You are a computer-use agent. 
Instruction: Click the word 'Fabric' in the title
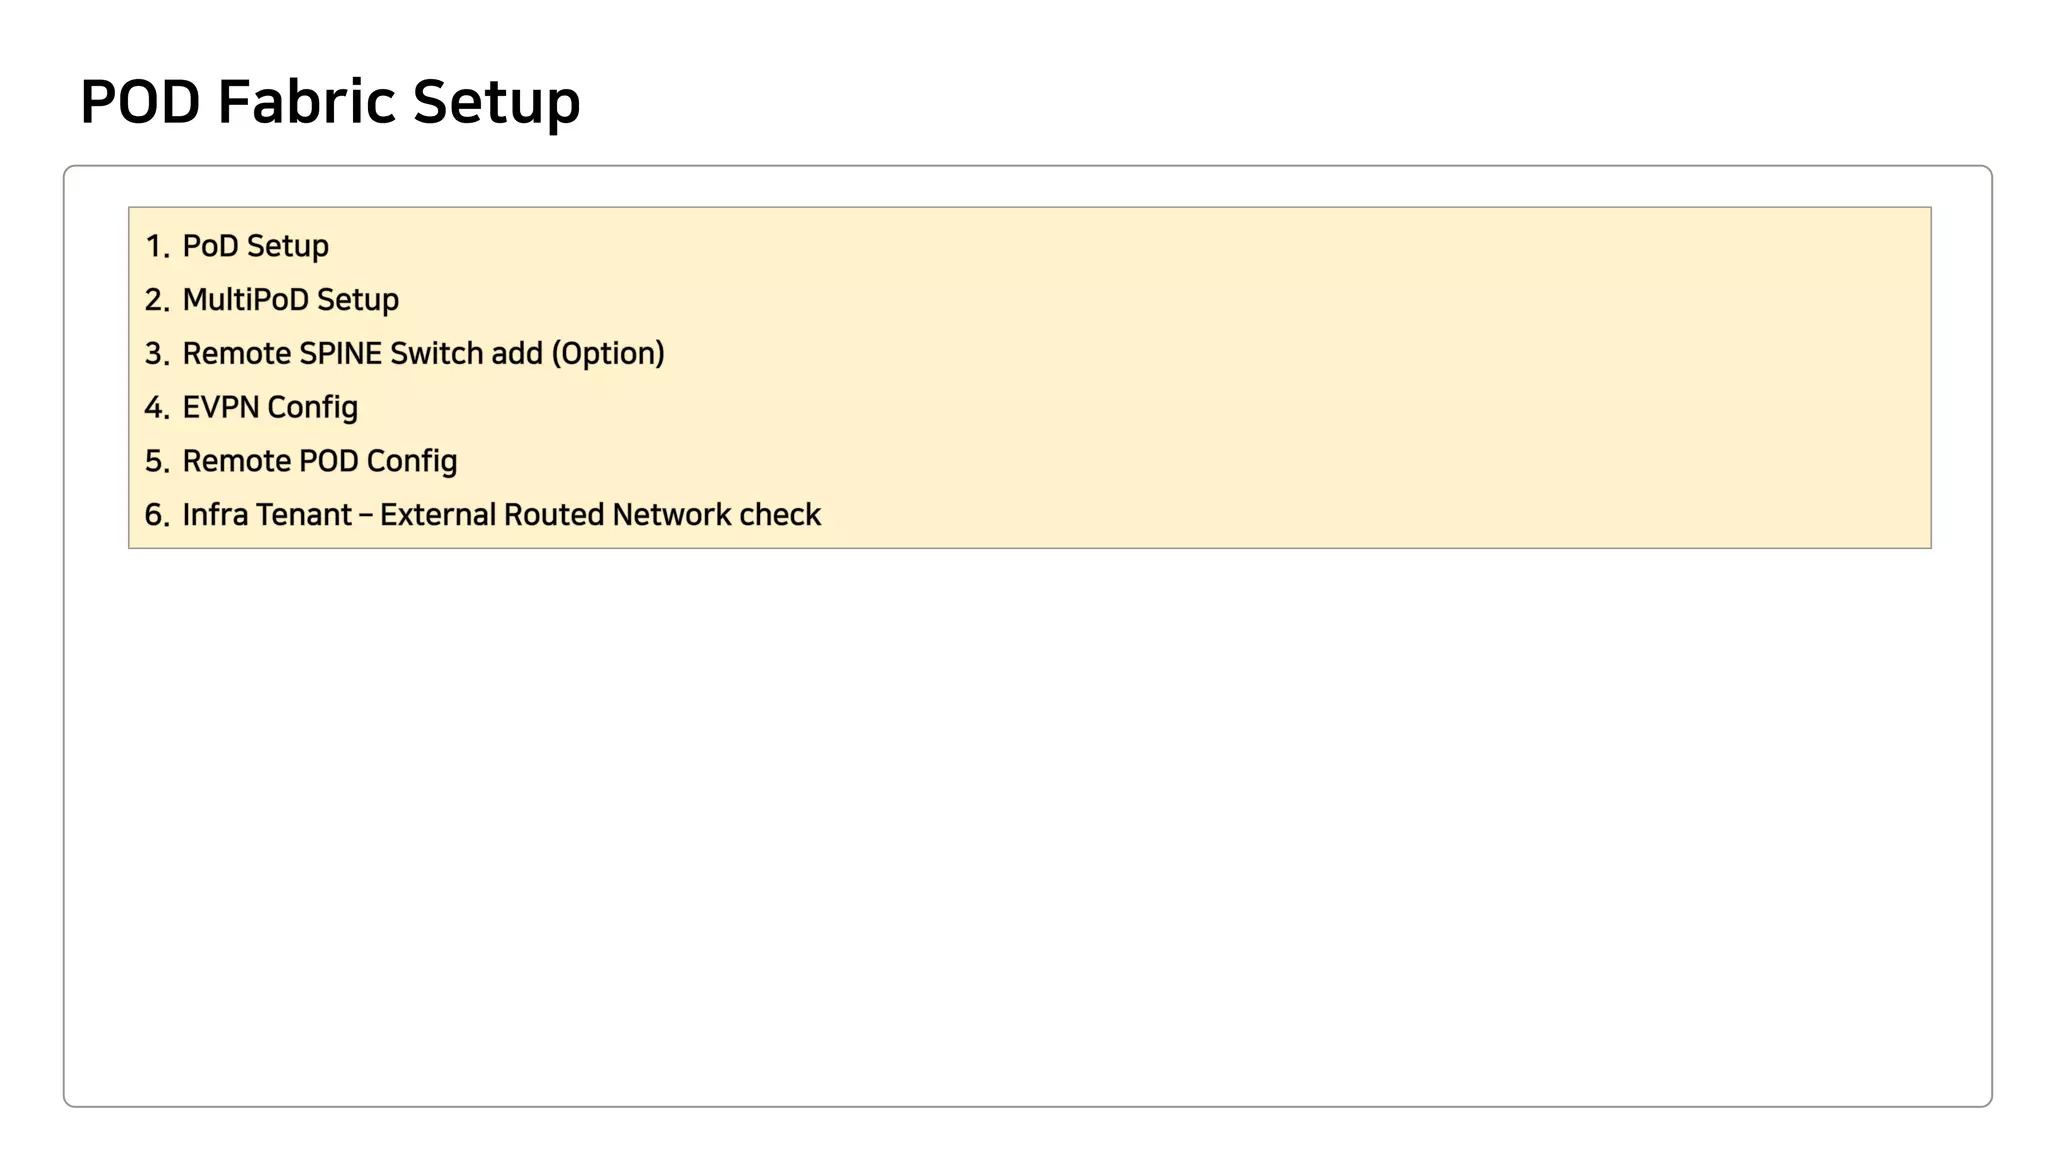[306, 102]
